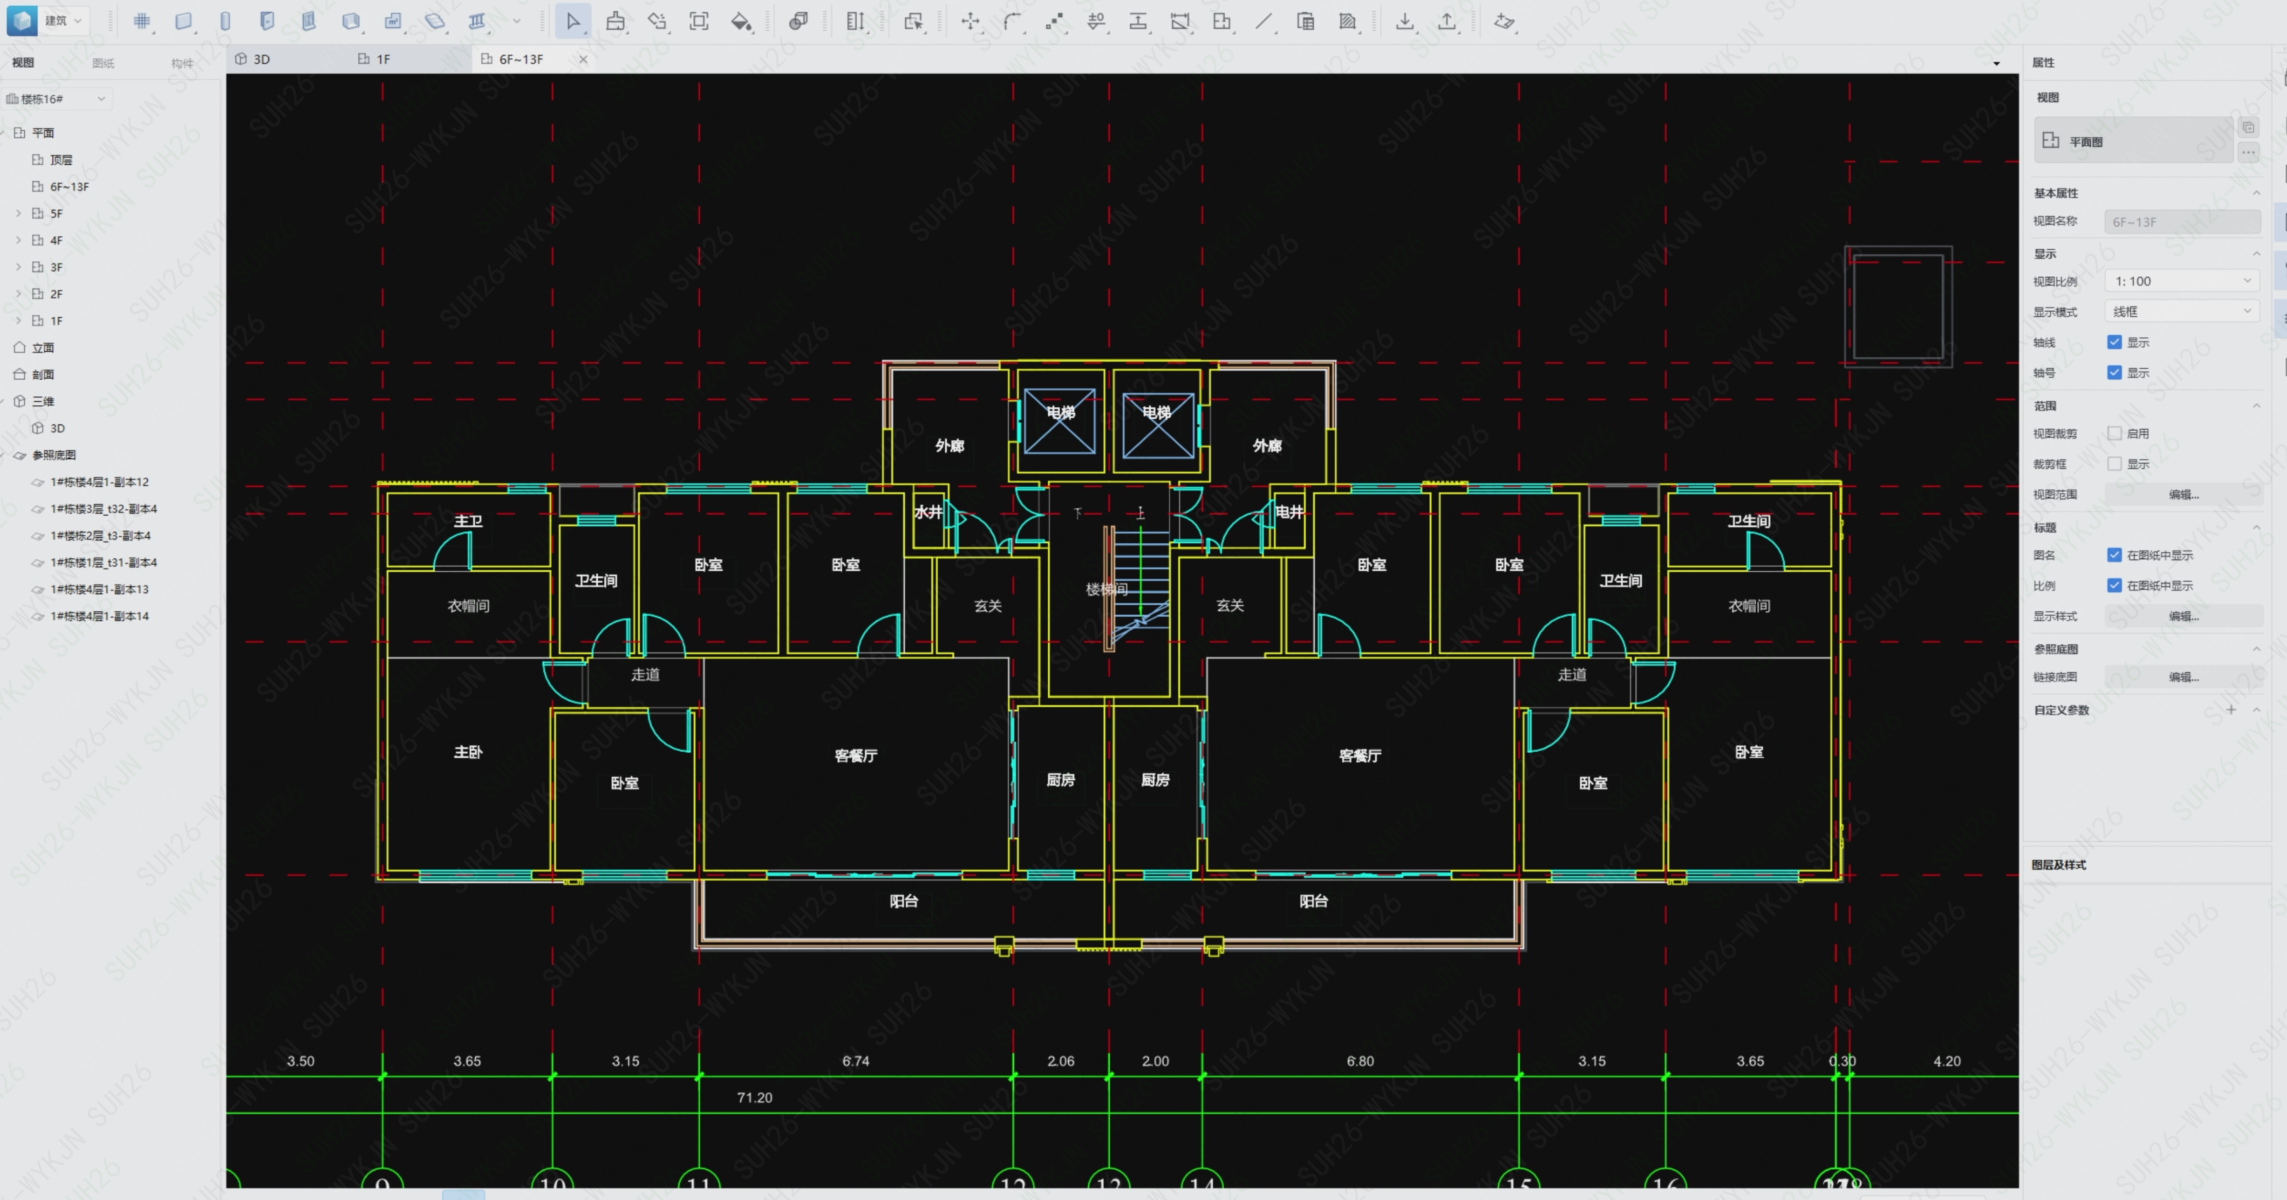
Task: Select the axis grid tool icon
Action: (x=142, y=21)
